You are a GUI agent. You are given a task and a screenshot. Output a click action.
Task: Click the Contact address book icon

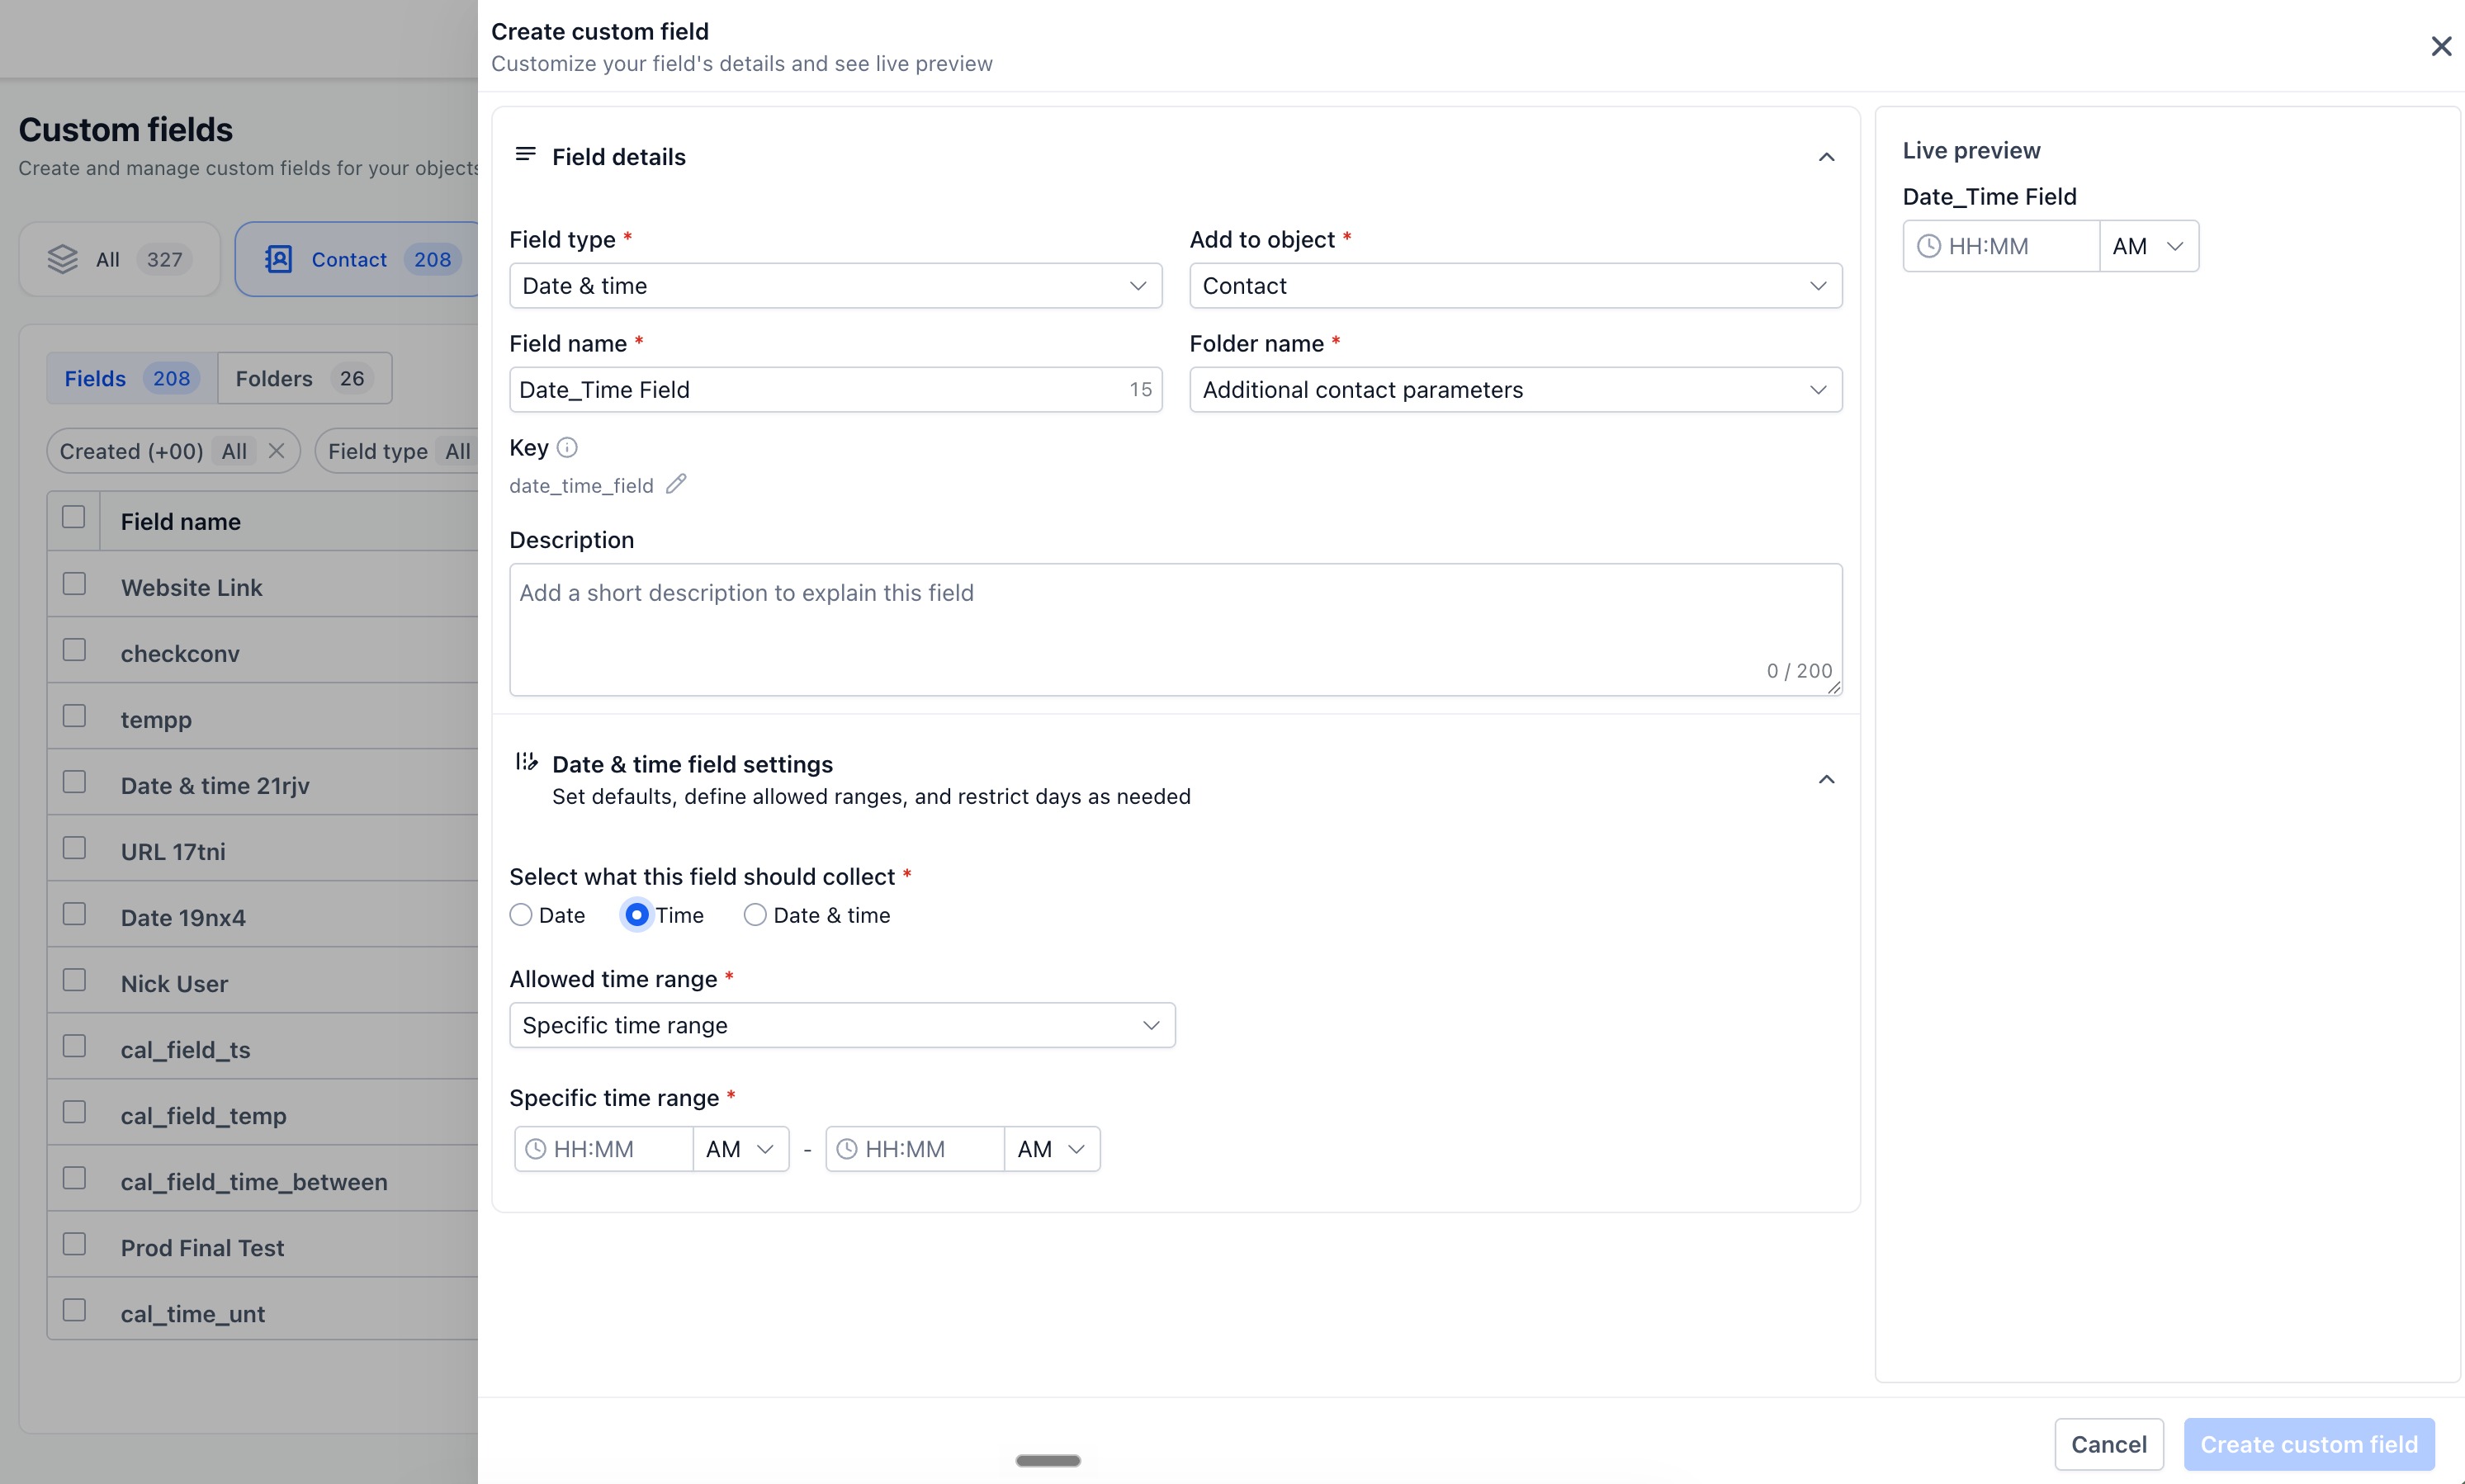[x=278, y=259]
